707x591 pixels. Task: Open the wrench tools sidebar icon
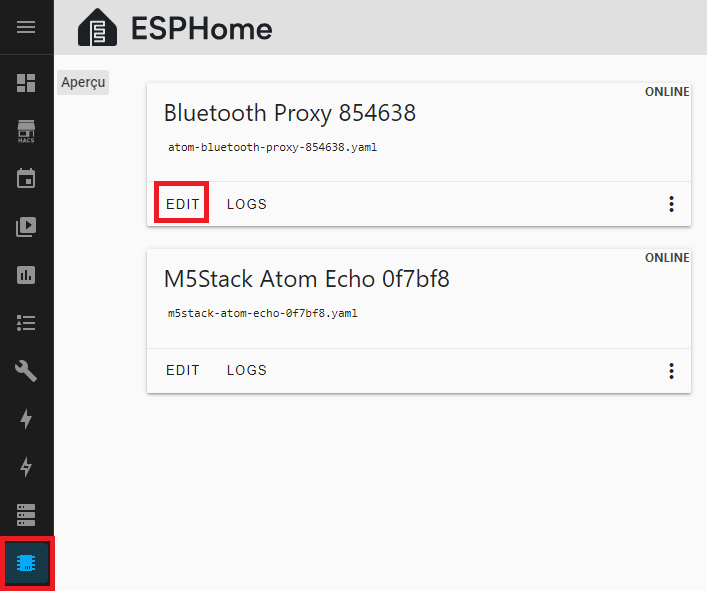[x=26, y=372]
